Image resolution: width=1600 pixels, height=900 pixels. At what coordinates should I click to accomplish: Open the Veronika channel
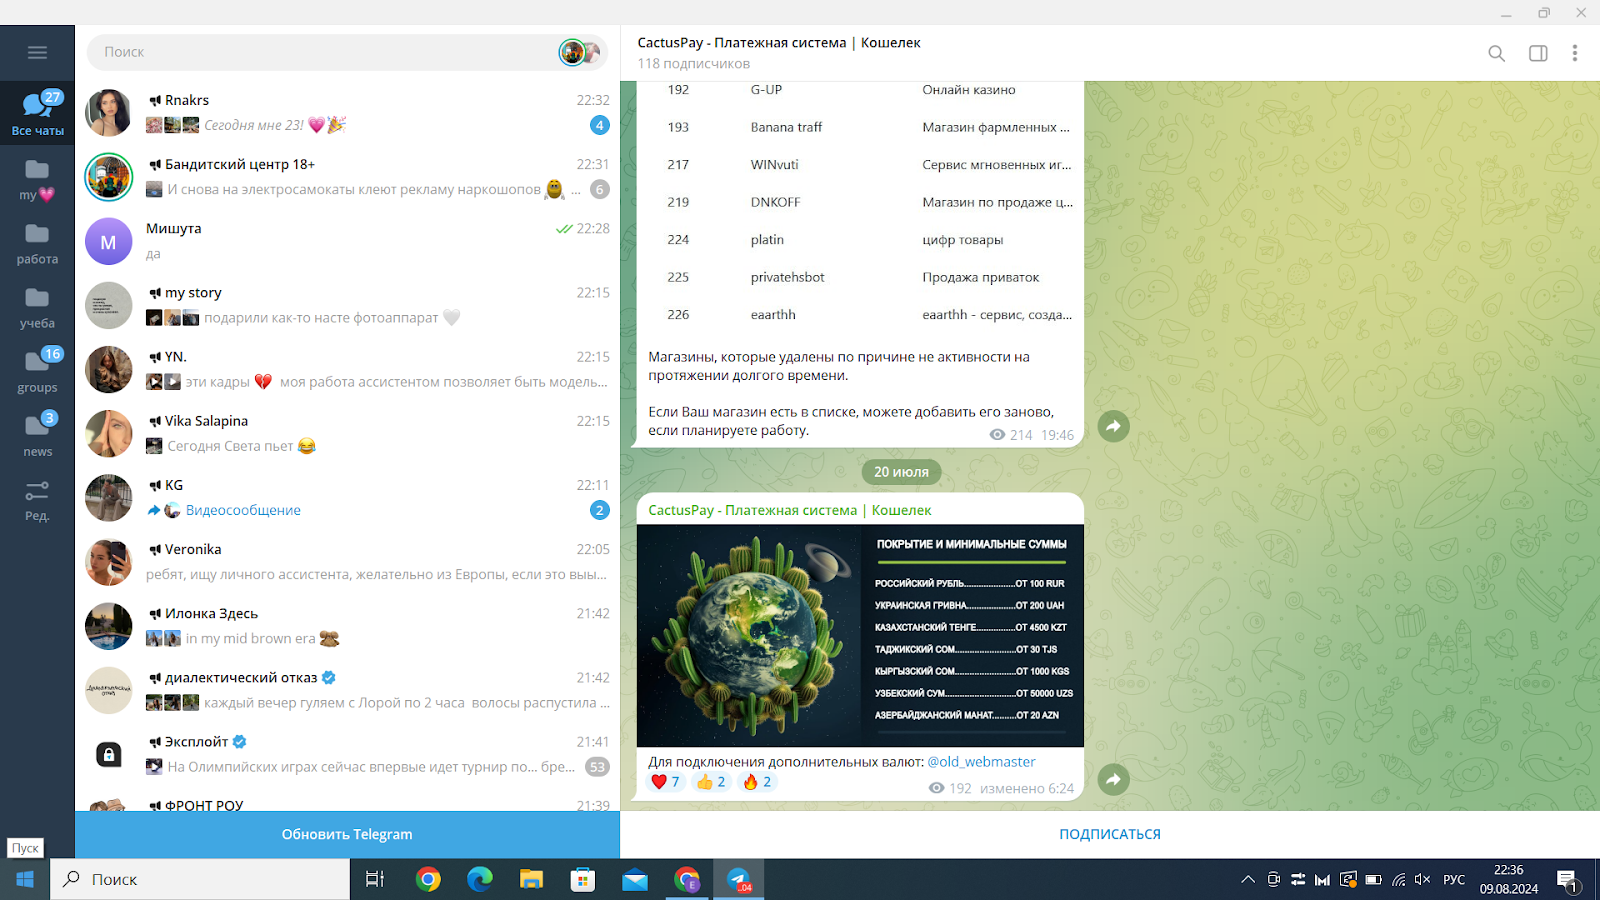[347, 561]
